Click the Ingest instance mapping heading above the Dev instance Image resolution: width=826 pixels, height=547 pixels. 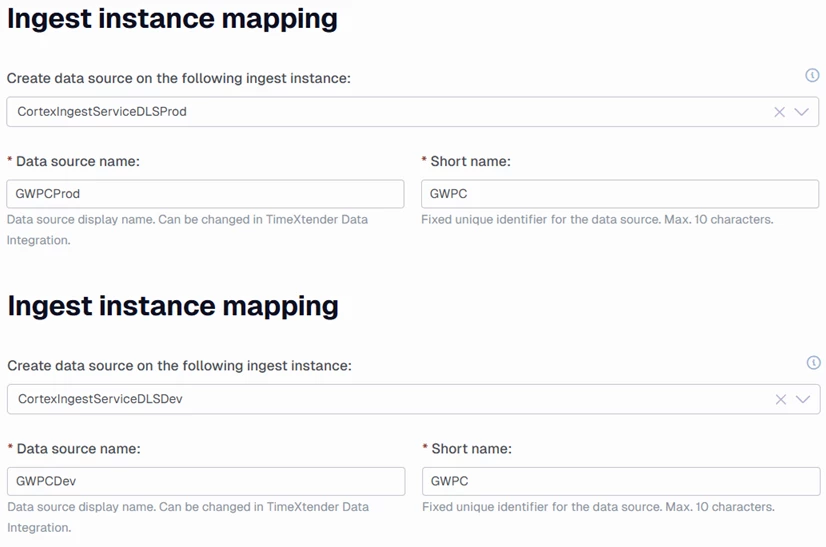172,306
